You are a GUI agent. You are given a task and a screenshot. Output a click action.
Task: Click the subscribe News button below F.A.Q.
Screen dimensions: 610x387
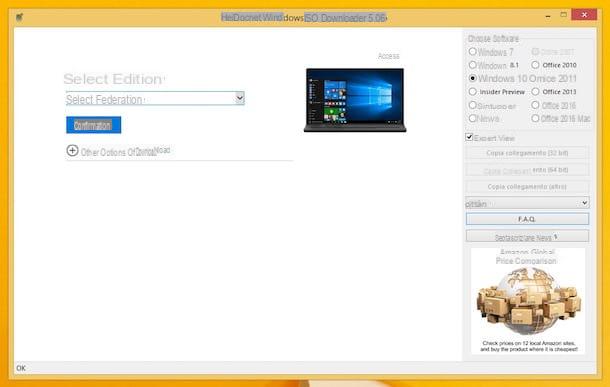coord(527,236)
